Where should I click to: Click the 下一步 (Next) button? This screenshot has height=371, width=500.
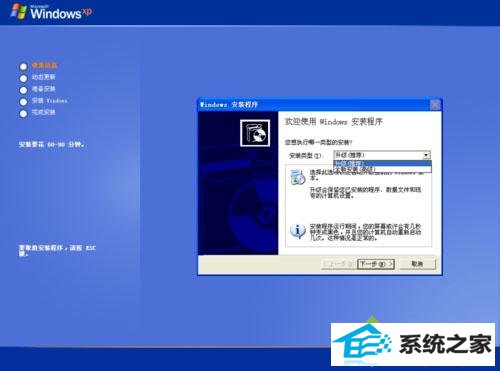point(376,264)
